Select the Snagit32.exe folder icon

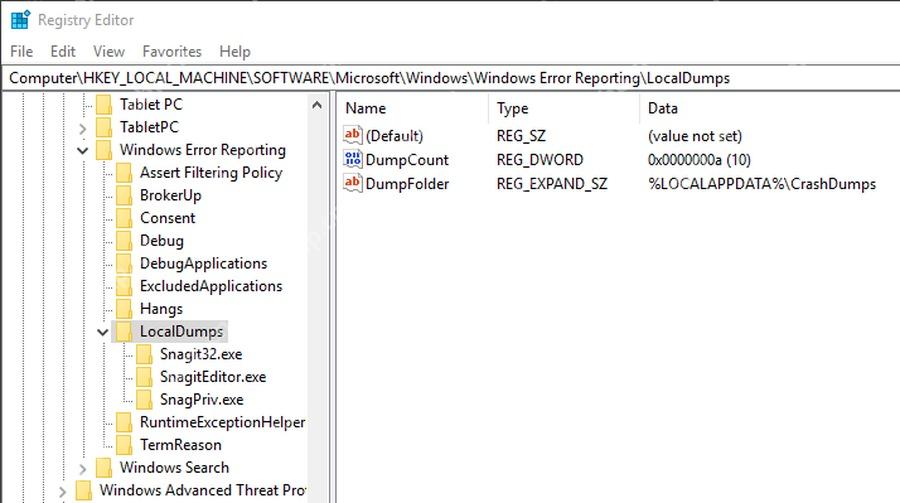click(x=144, y=354)
